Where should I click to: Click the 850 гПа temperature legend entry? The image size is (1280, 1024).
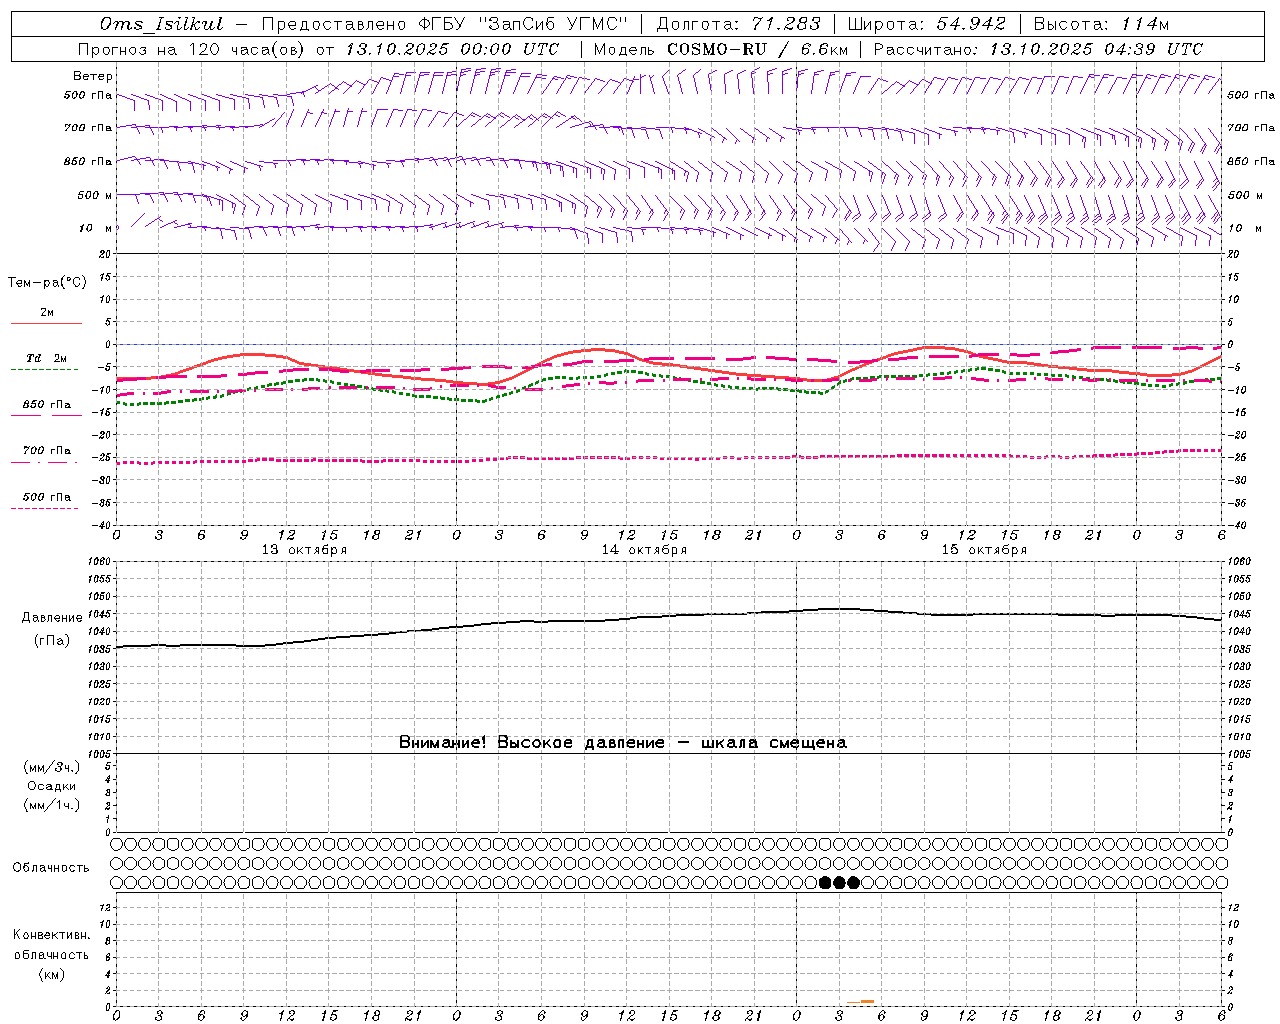47,405
